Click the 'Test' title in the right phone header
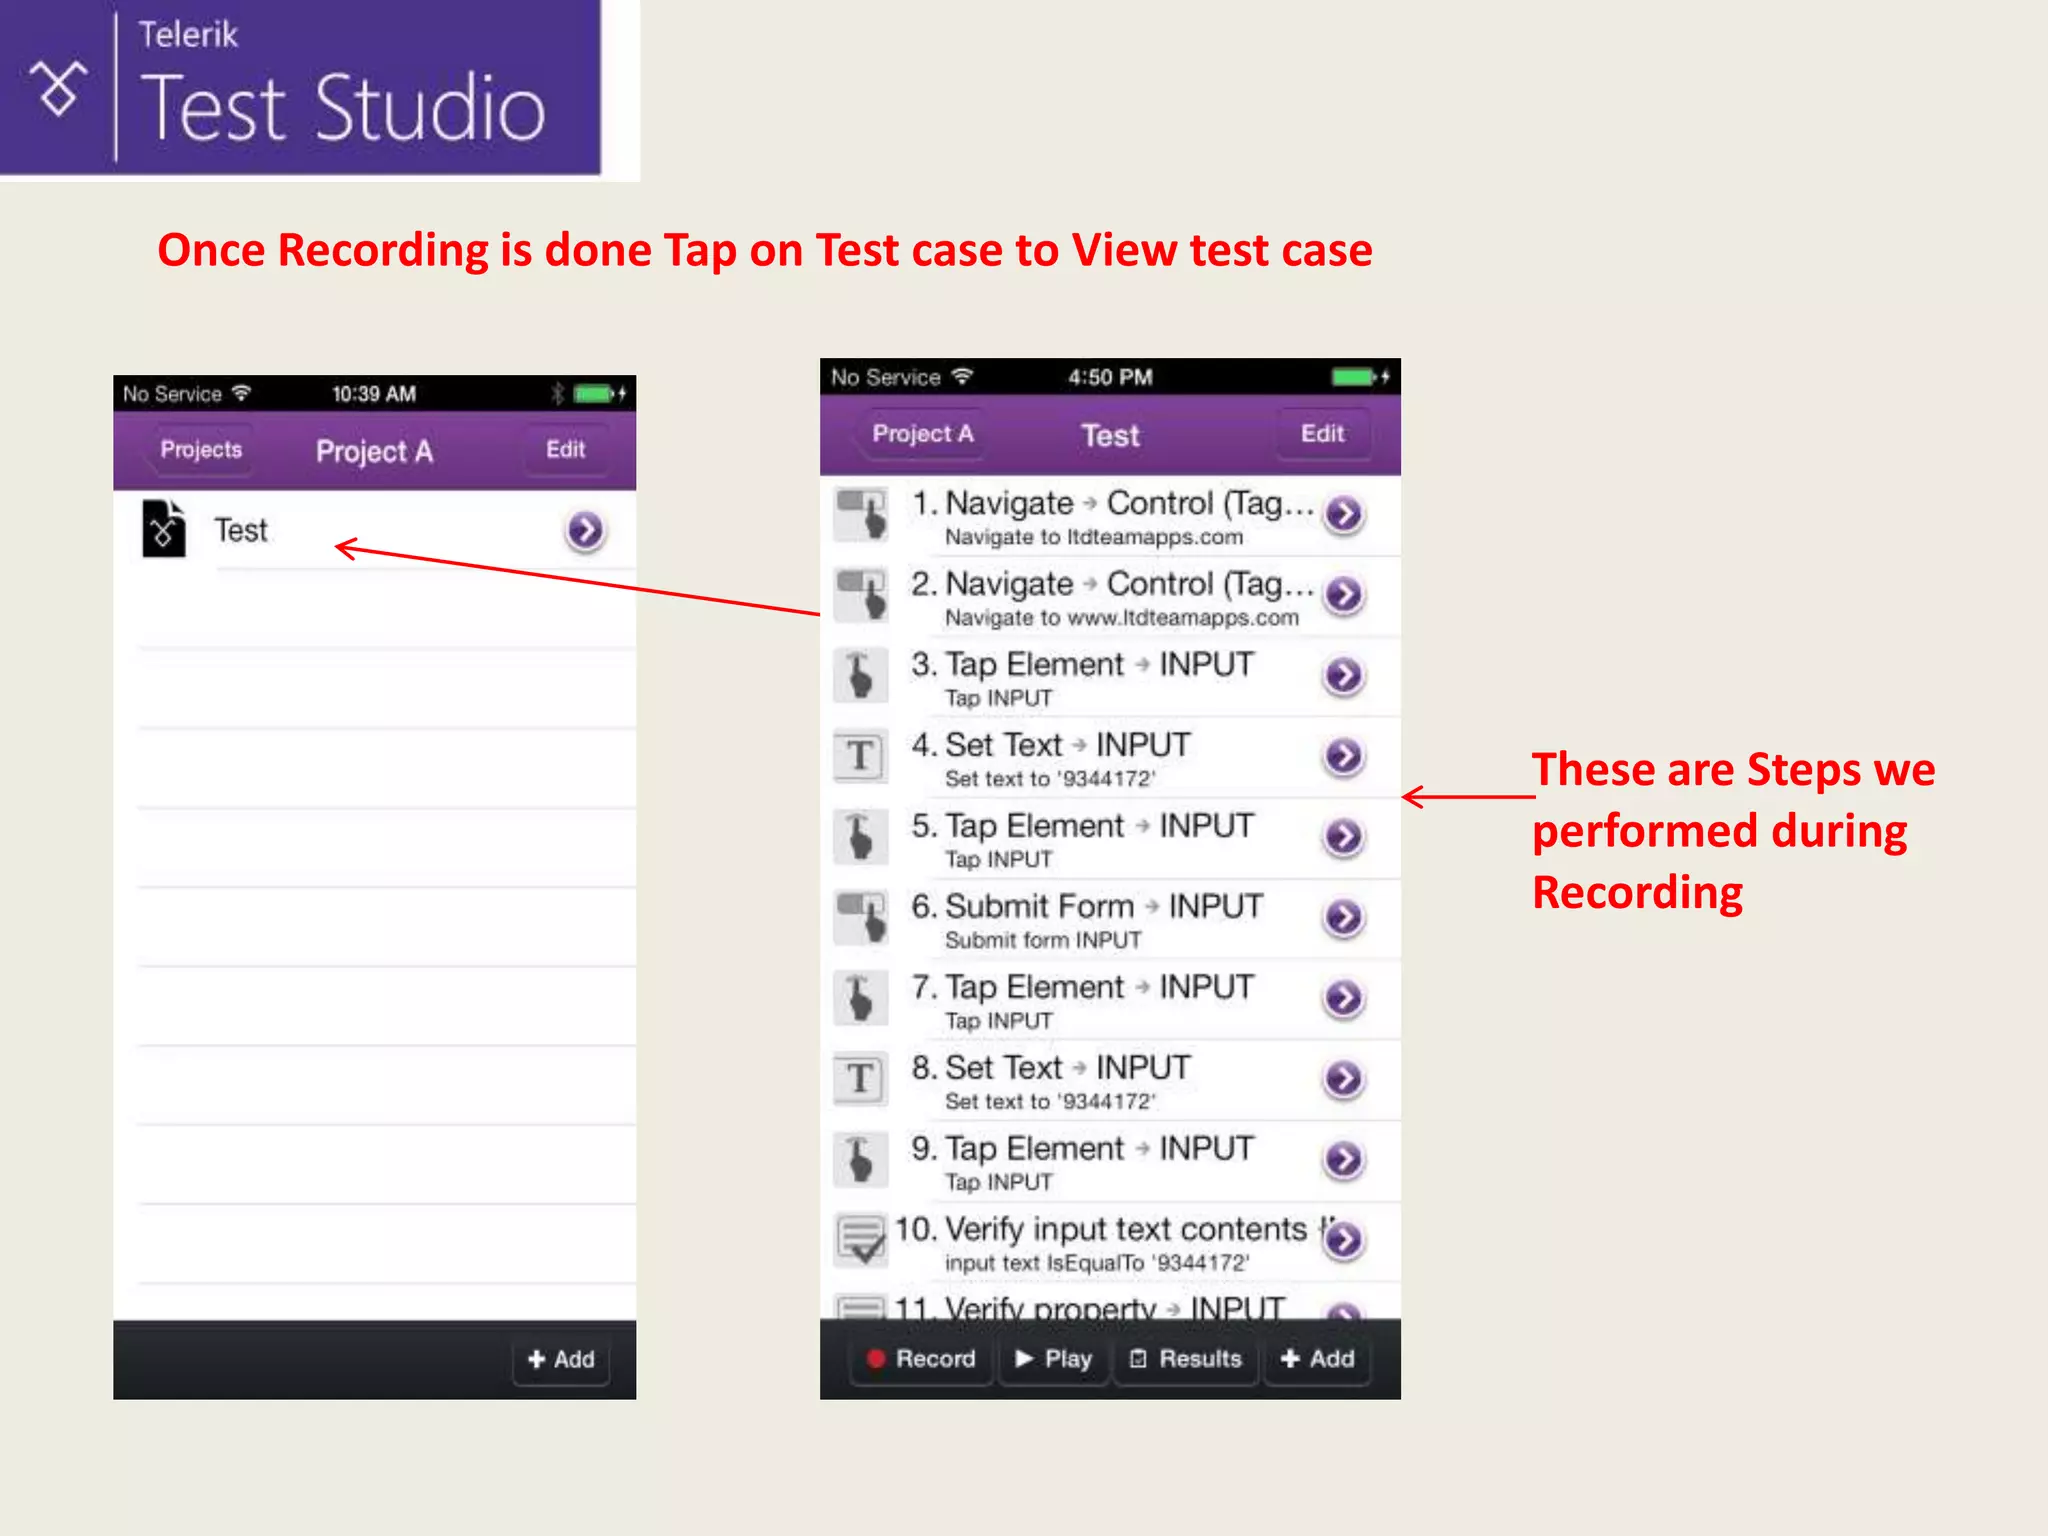This screenshot has height=1536, width=2048. click(1110, 435)
